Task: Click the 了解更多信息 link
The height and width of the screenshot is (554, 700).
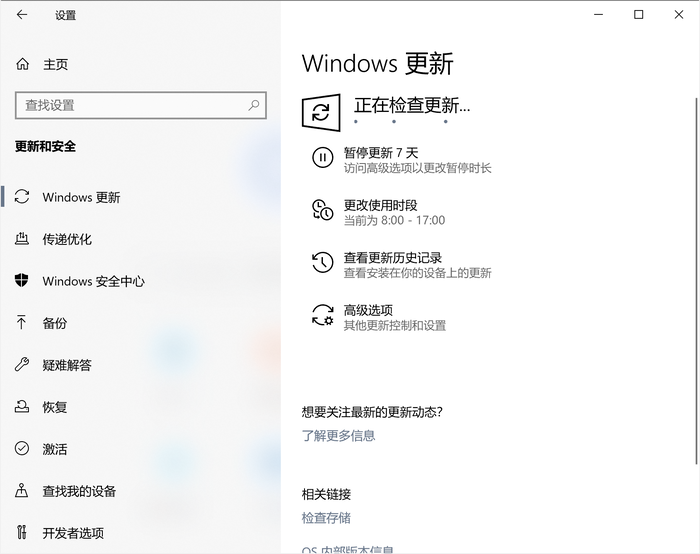Action: [338, 435]
